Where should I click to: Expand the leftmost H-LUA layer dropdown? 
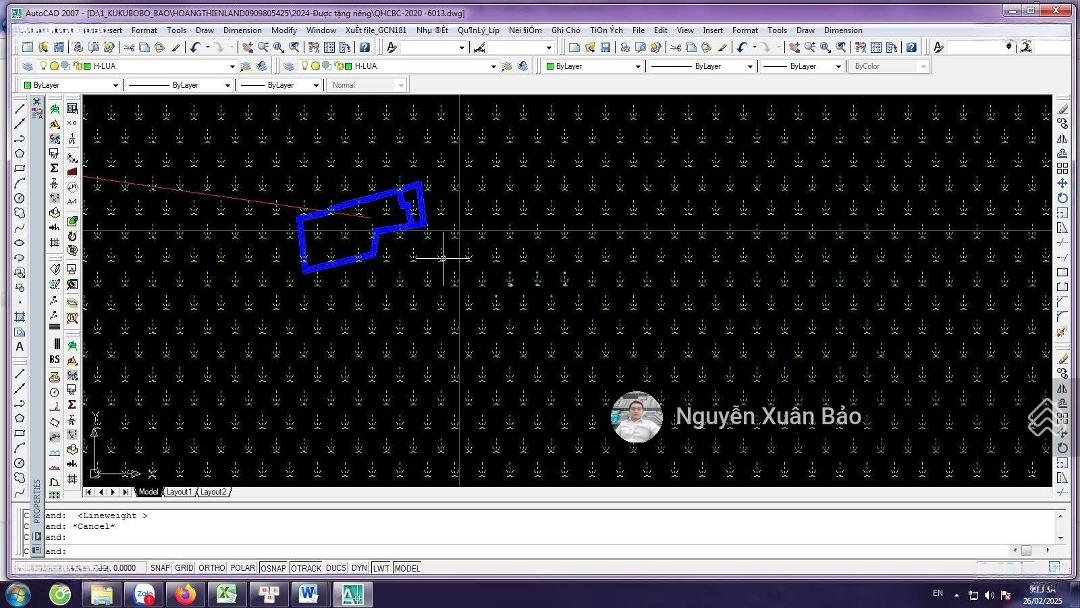[232, 66]
